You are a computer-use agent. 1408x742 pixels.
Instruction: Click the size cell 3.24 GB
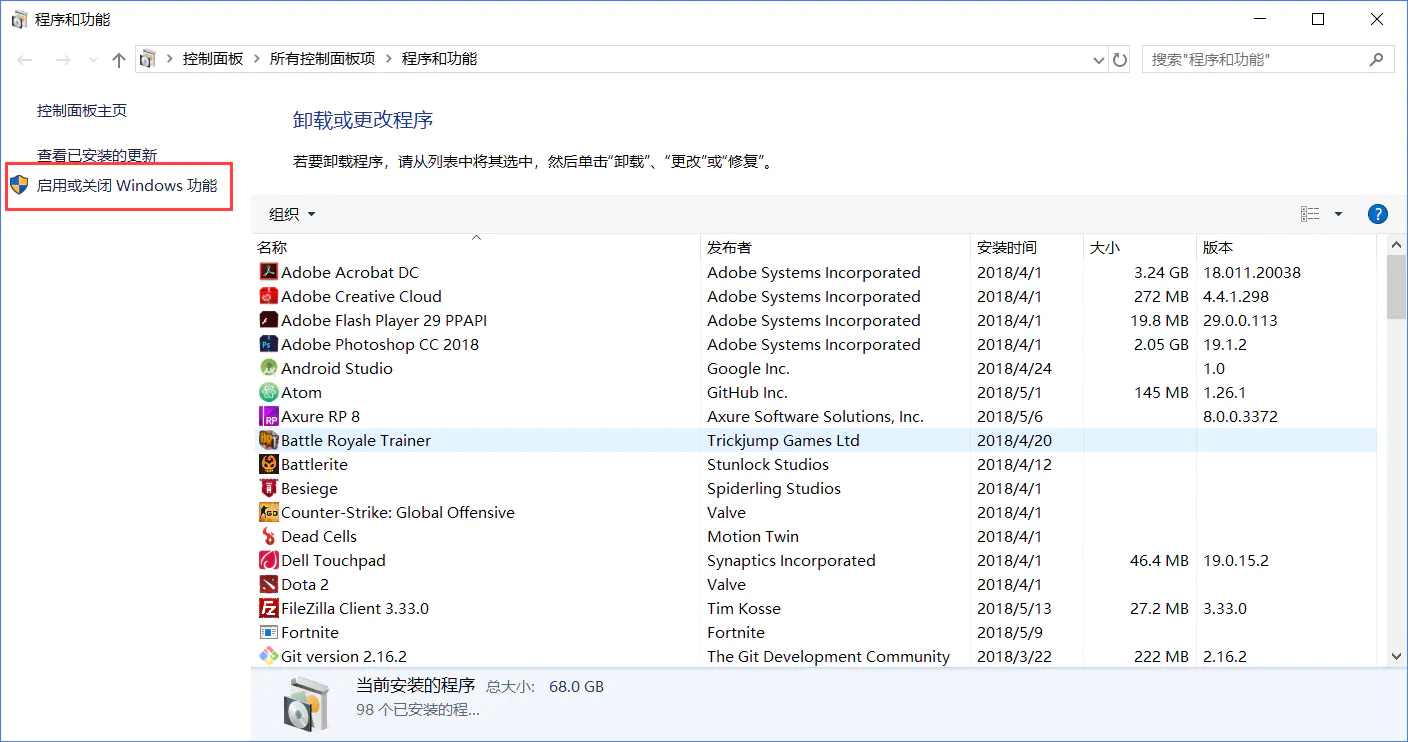(1161, 272)
